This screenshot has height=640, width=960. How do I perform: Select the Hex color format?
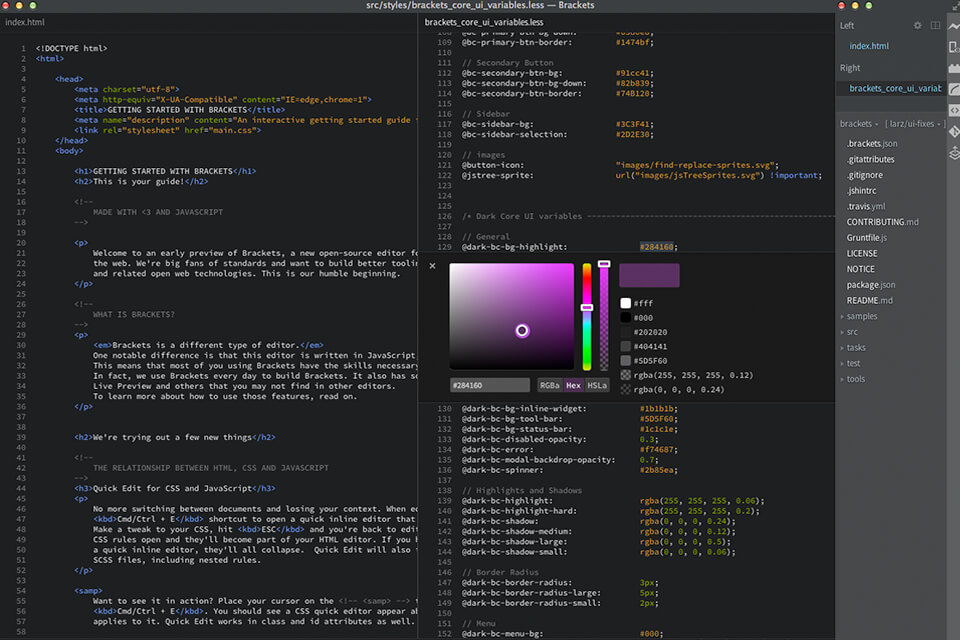(x=573, y=385)
